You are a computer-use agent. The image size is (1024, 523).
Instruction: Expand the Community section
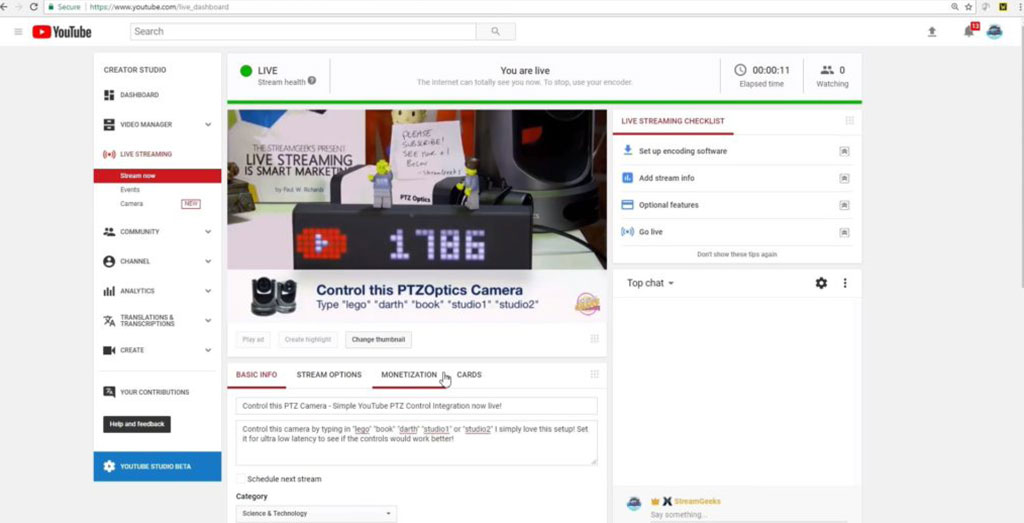pyautogui.click(x=208, y=232)
